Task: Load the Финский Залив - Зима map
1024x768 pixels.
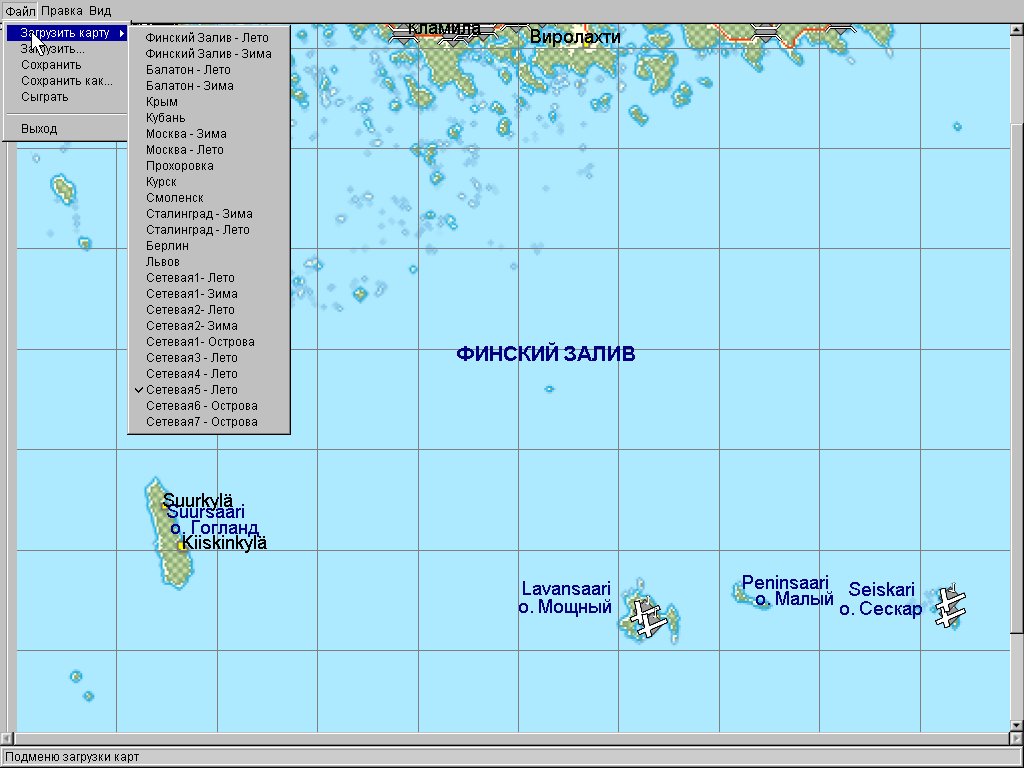Action: [208, 54]
